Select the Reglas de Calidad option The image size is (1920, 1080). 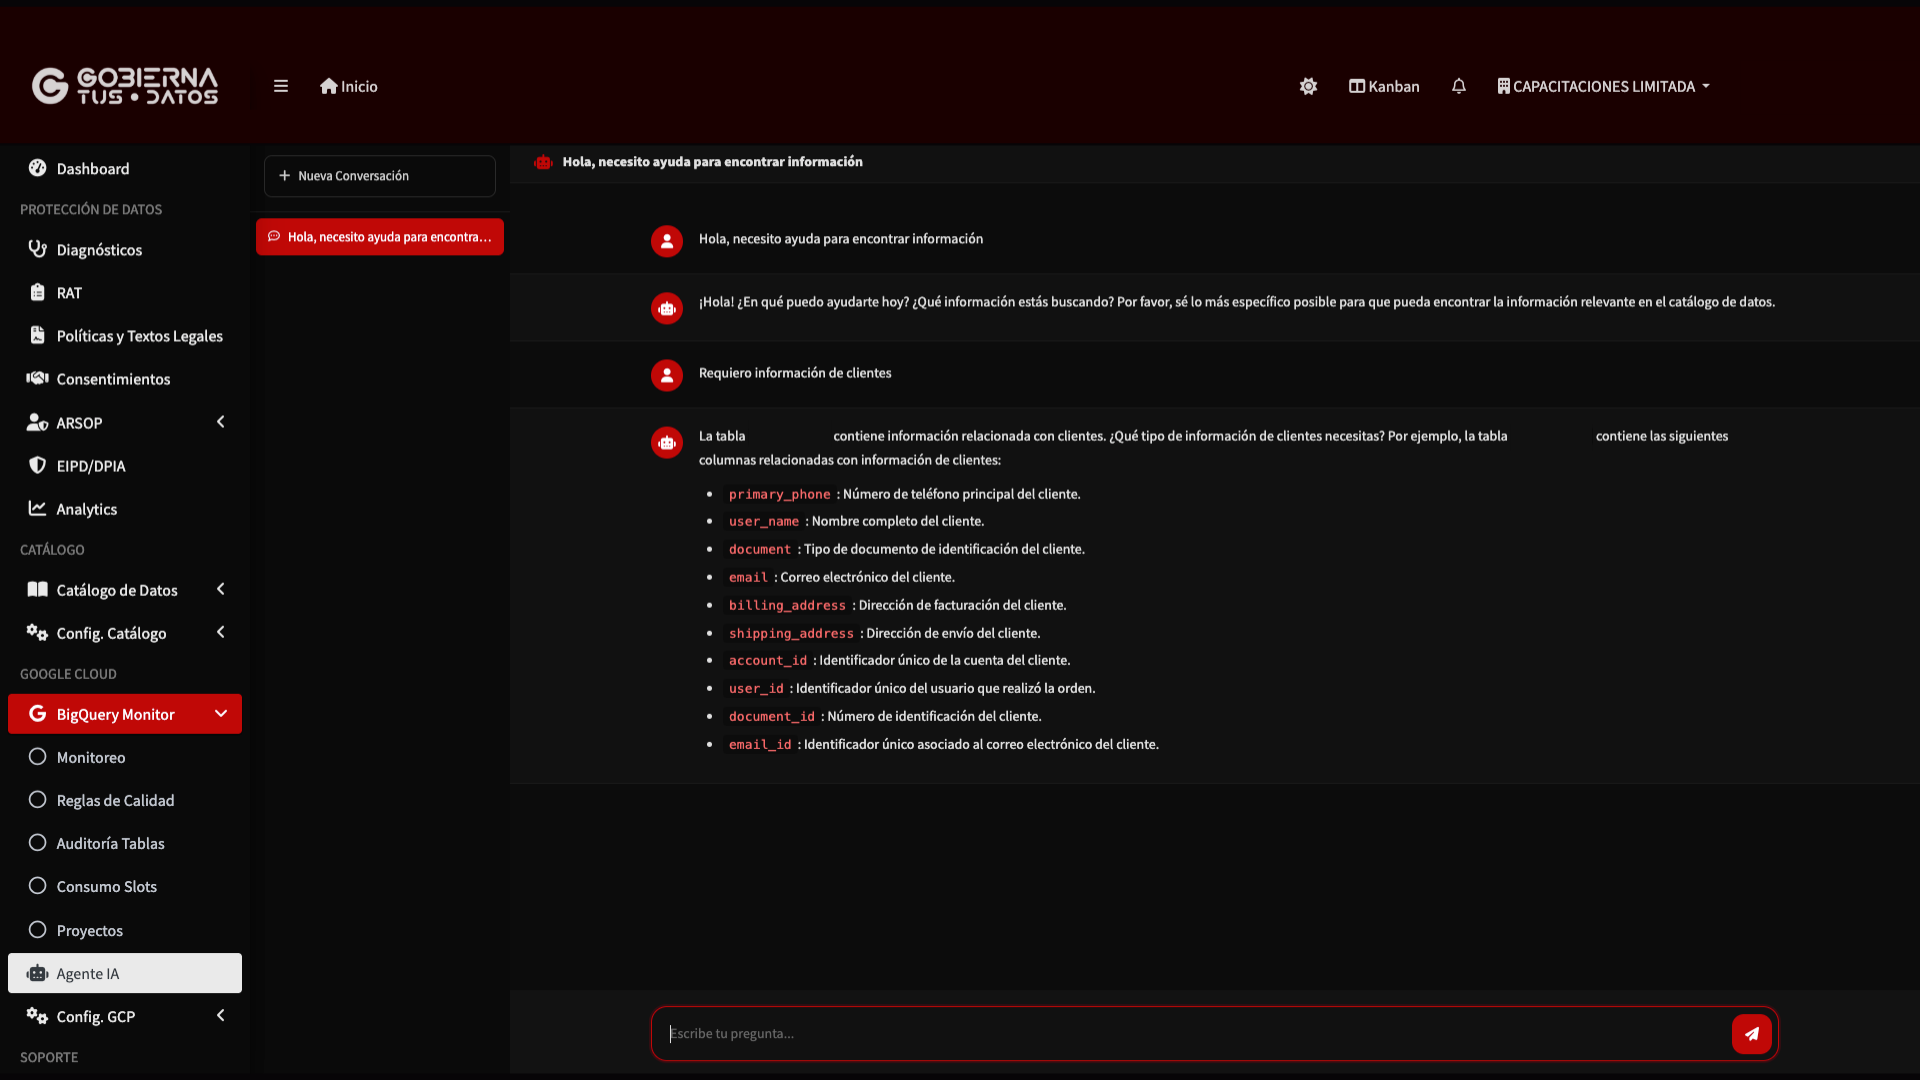[114, 800]
